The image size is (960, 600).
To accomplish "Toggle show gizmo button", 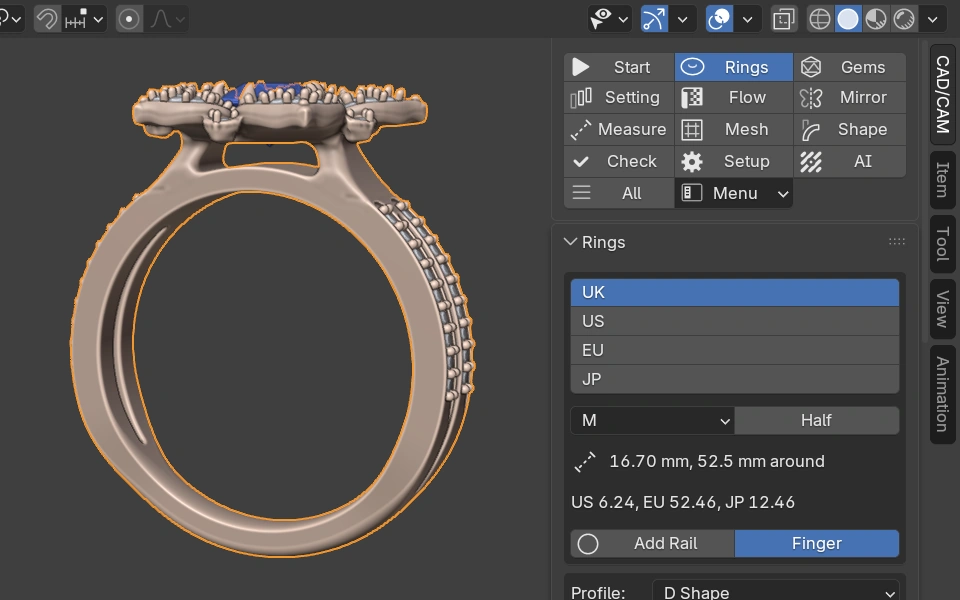I will 654,19.
